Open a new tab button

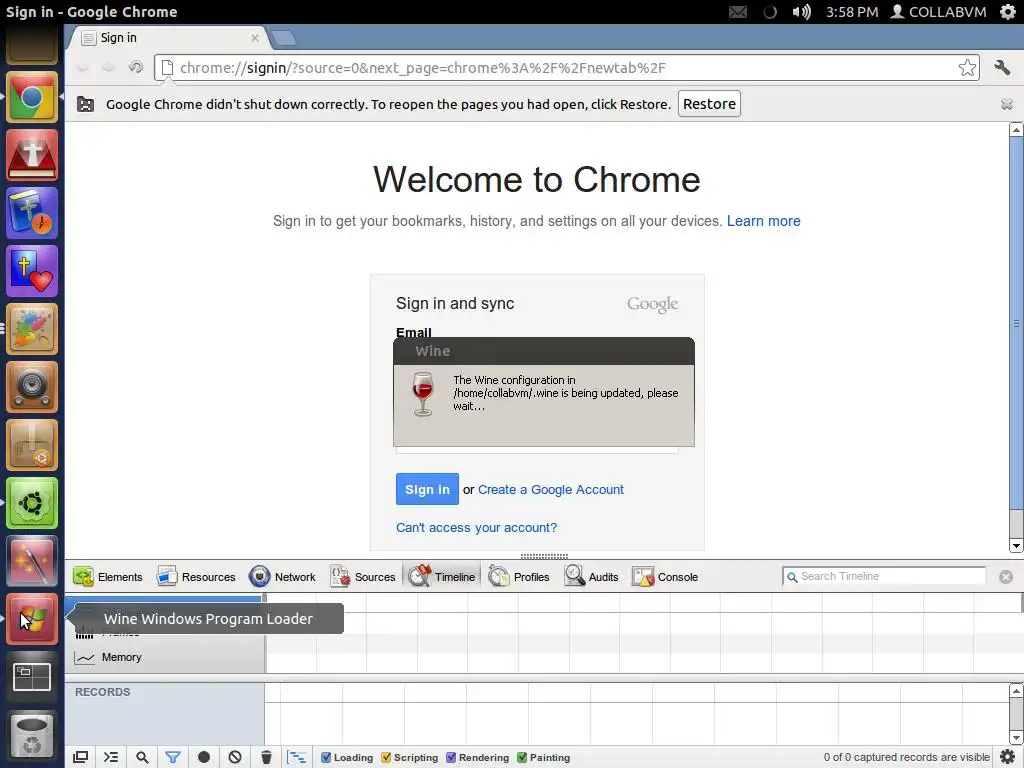[283, 39]
